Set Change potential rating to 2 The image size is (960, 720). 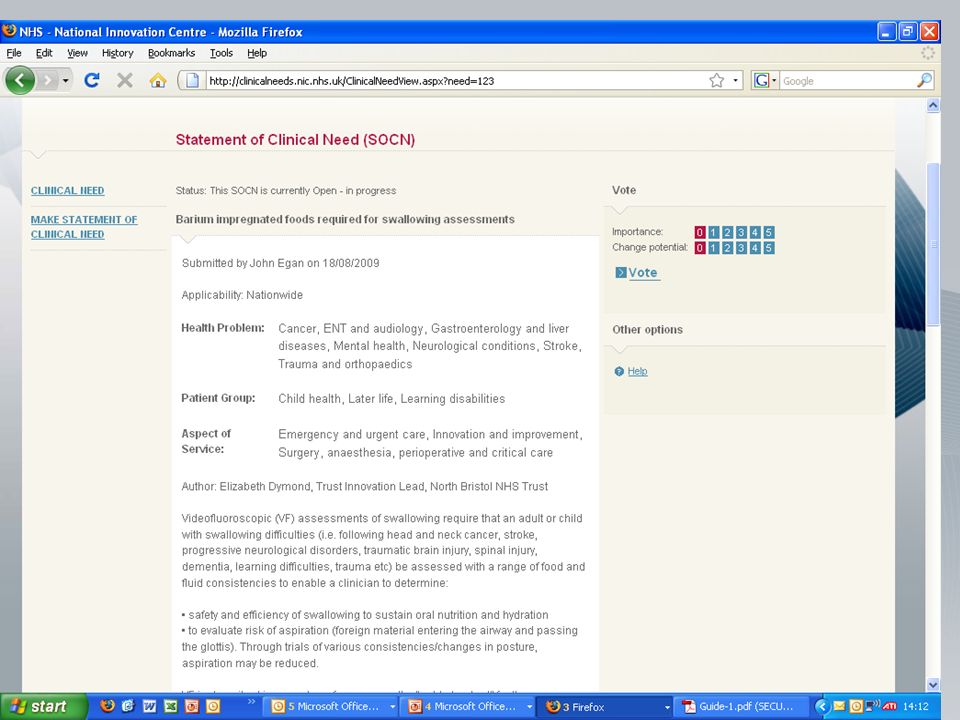pyautogui.click(x=727, y=247)
